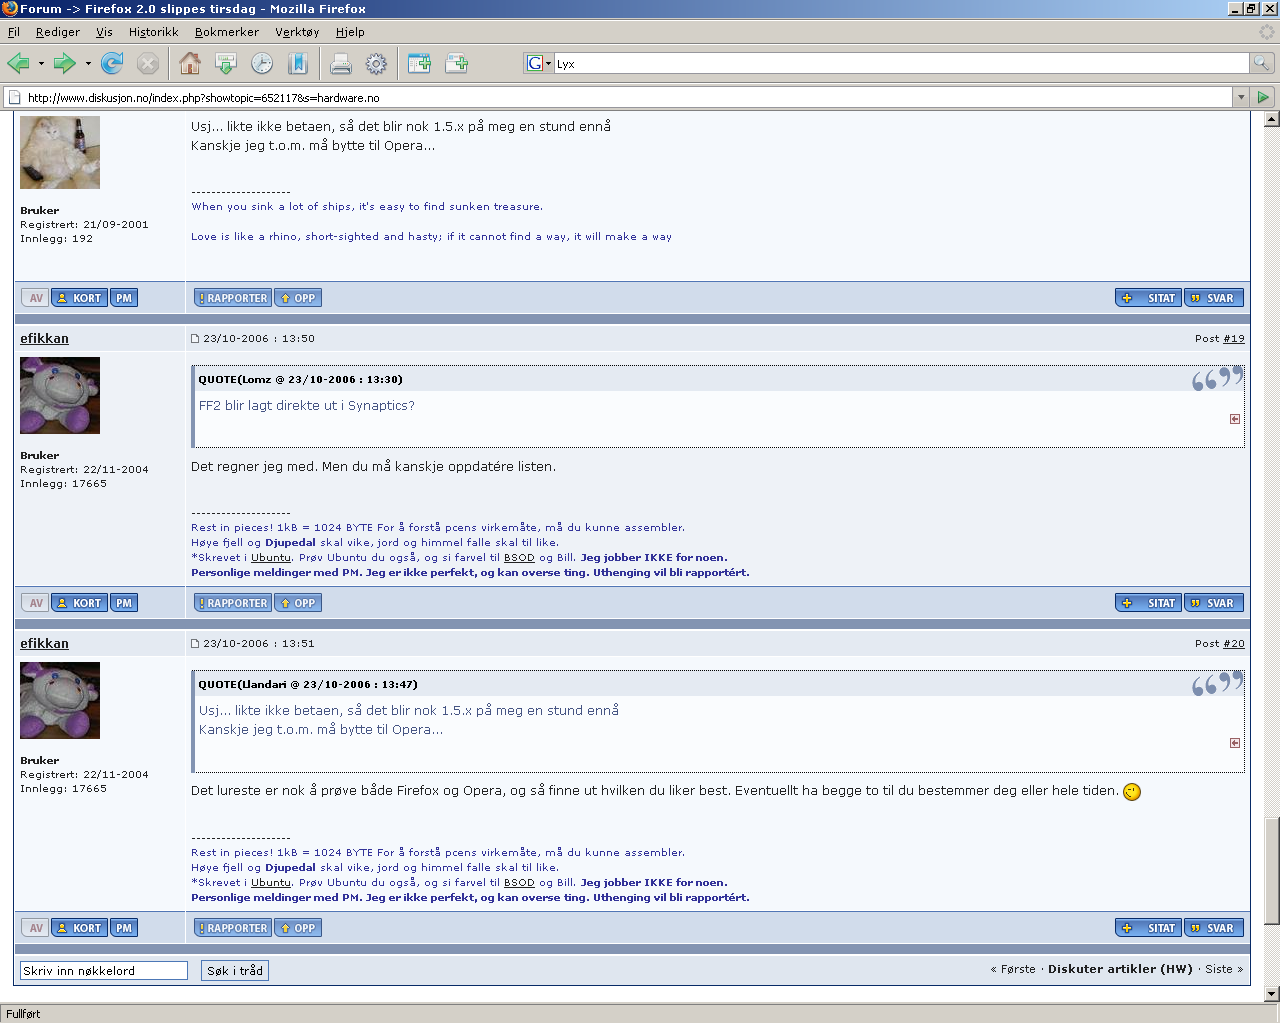
Task: Focus the Google search box containing Lyx
Action: (x=902, y=64)
